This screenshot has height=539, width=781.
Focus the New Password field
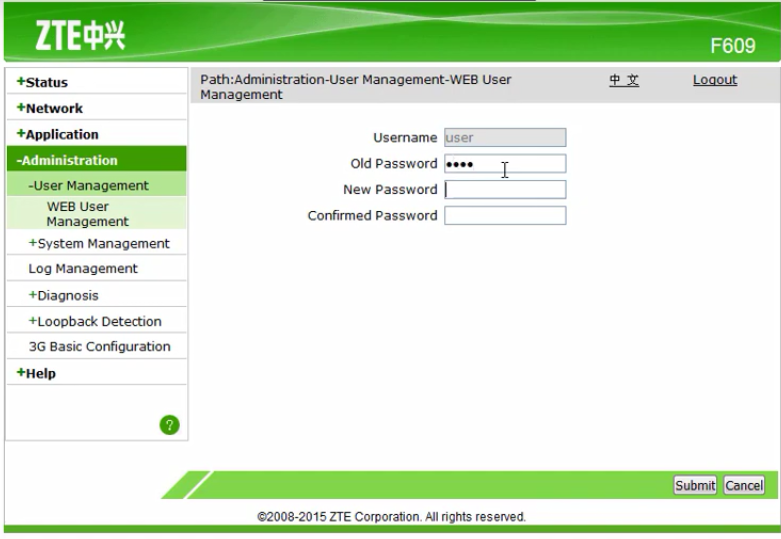(505, 189)
